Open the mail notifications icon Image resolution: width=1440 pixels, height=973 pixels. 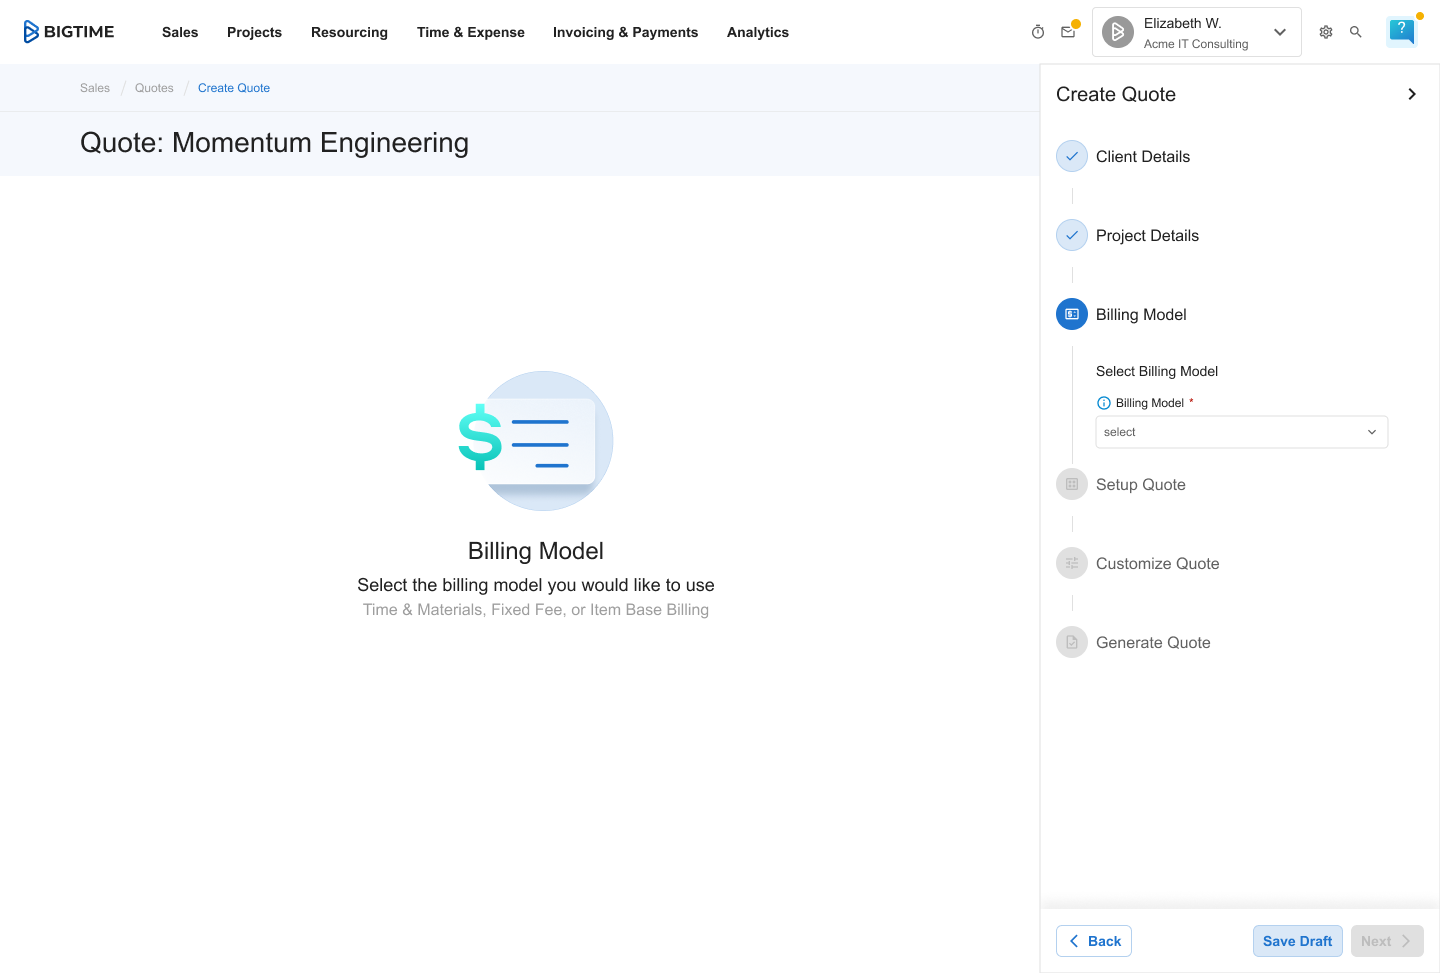click(1068, 32)
